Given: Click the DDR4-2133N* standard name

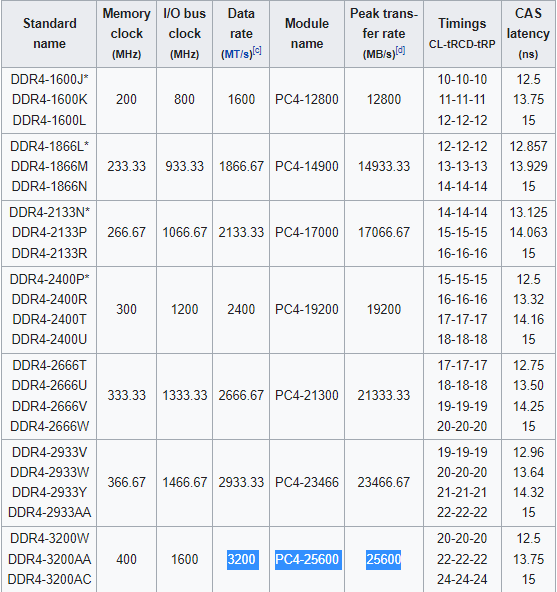Looking at the screenshot, I should point(49,213).
